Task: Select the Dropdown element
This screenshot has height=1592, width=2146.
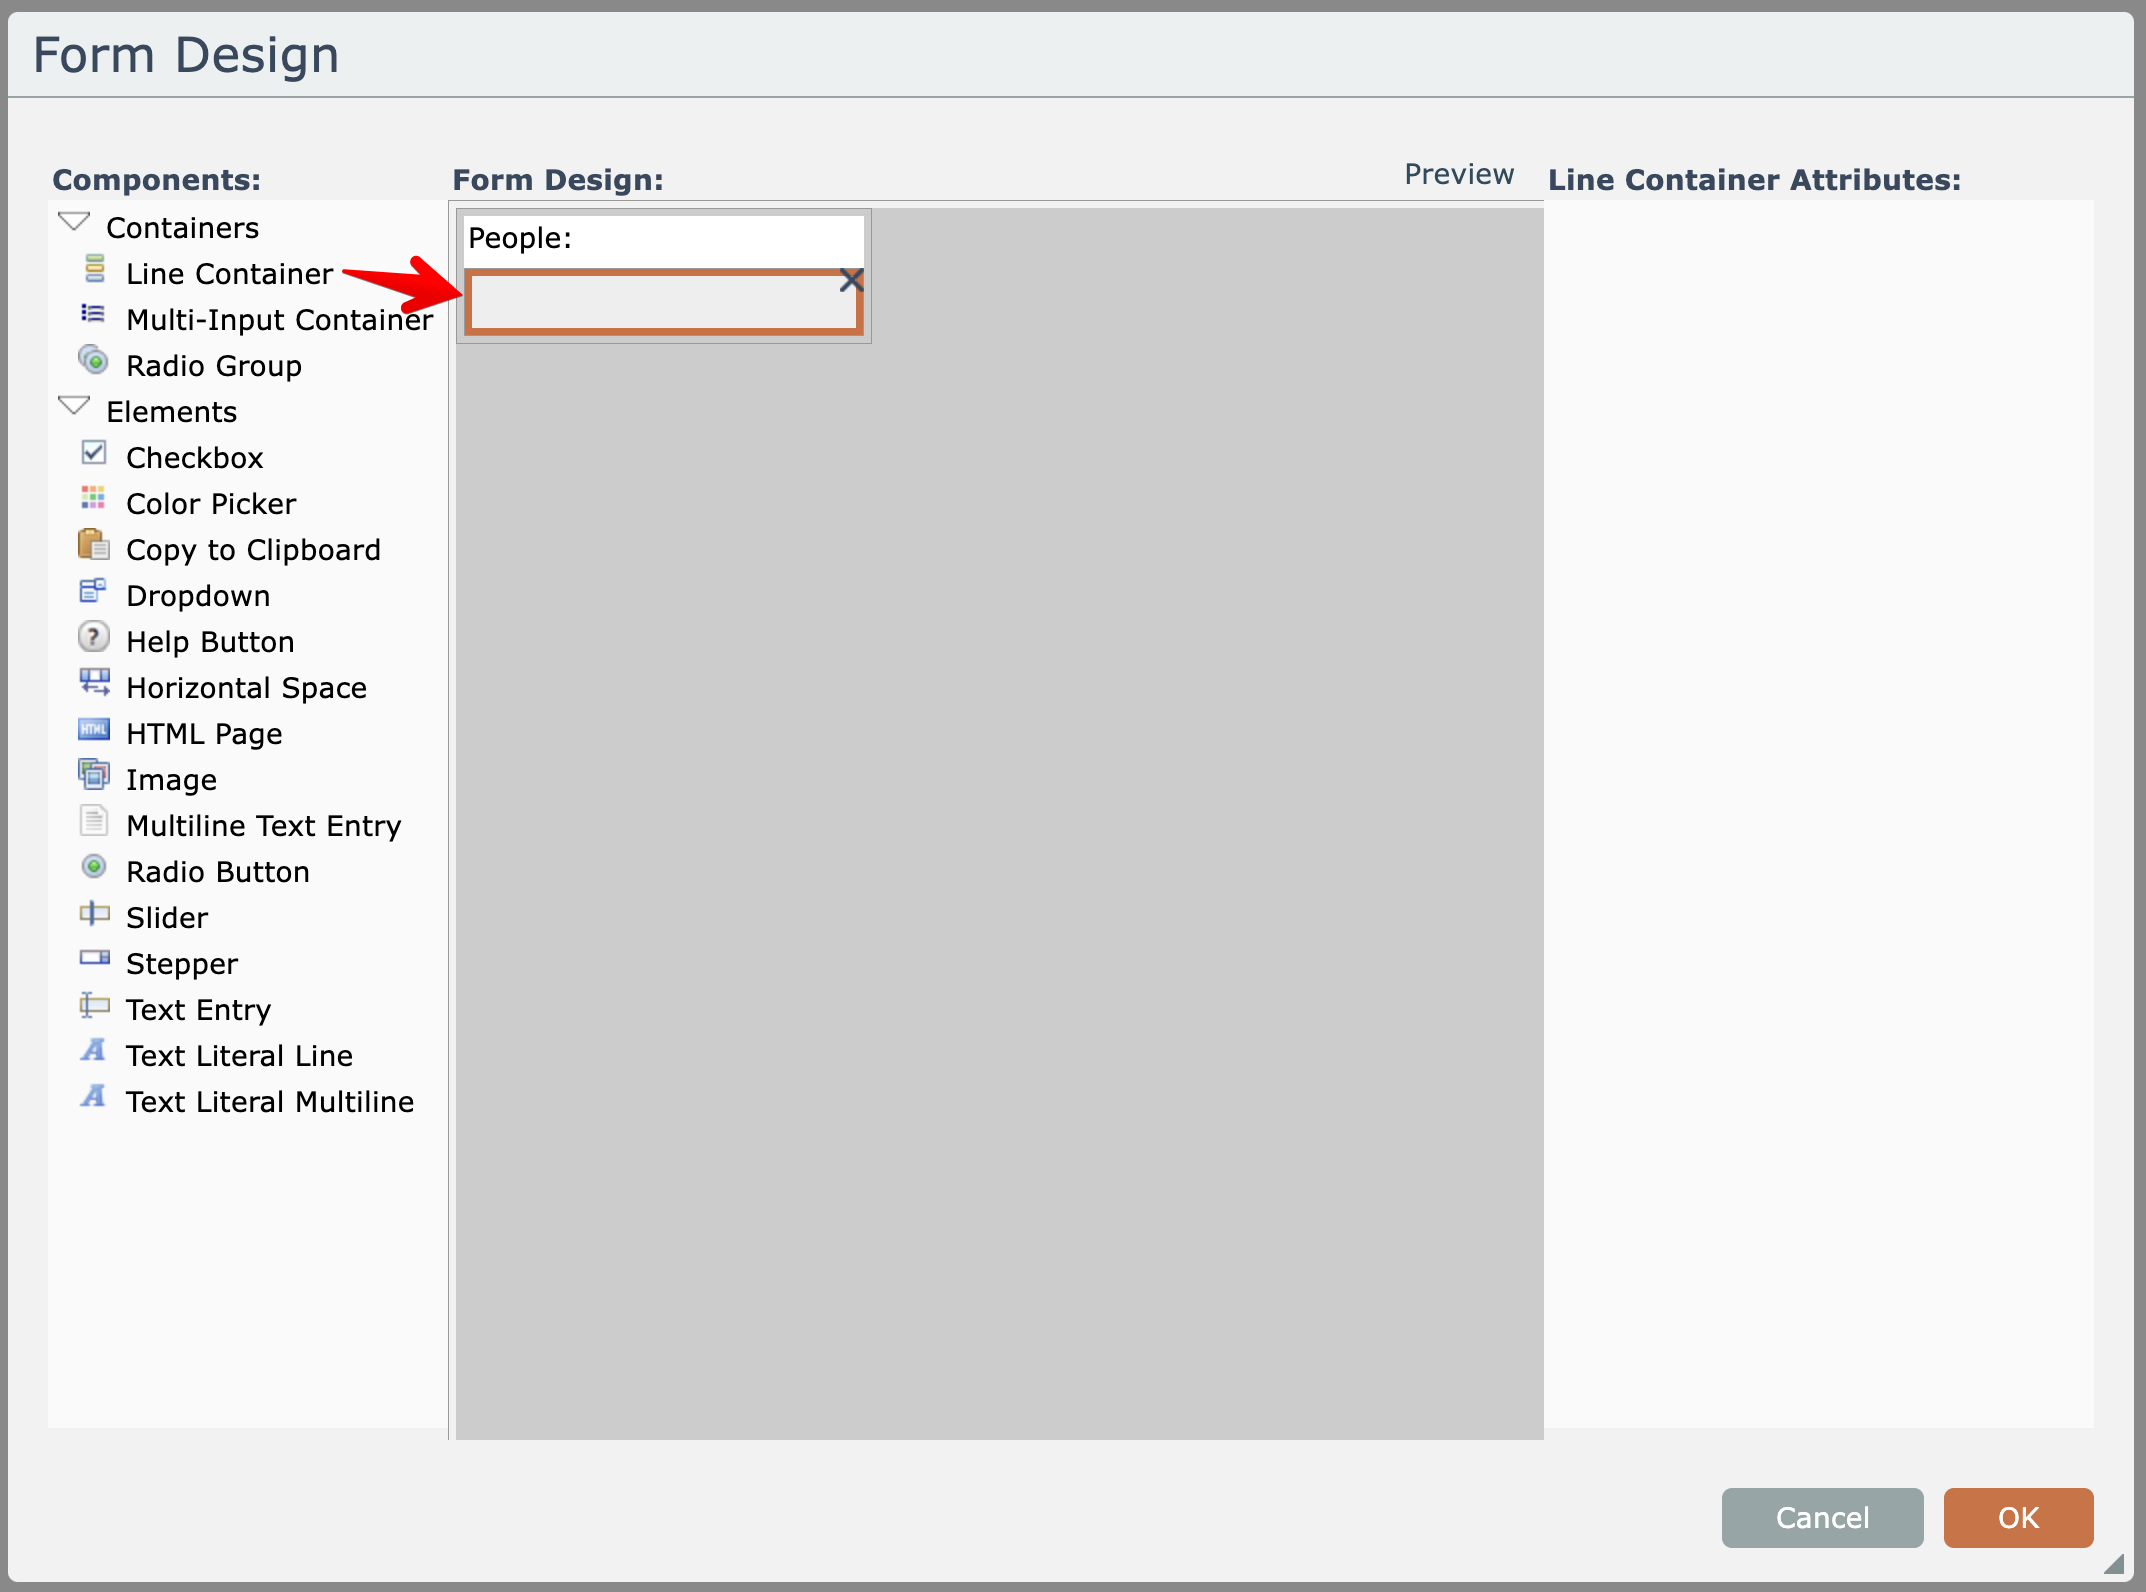Action: pos(197,596)
